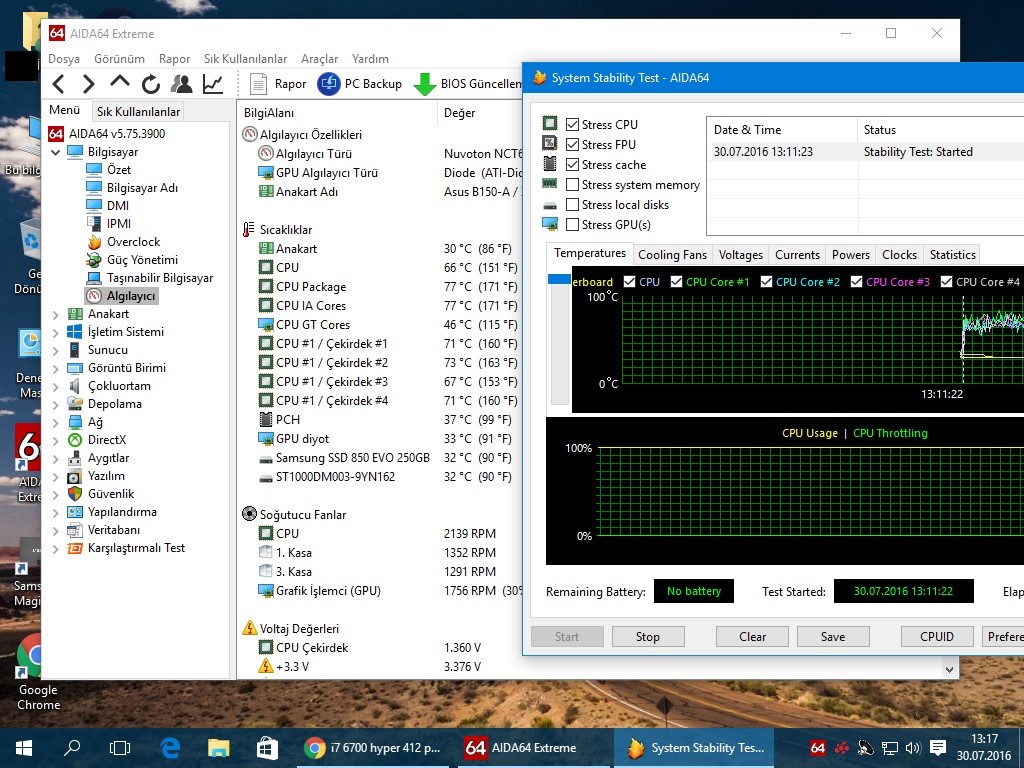Open the graph chart icon in toolbar
Screen dimensions: 1024x768
tap(213, 84)
